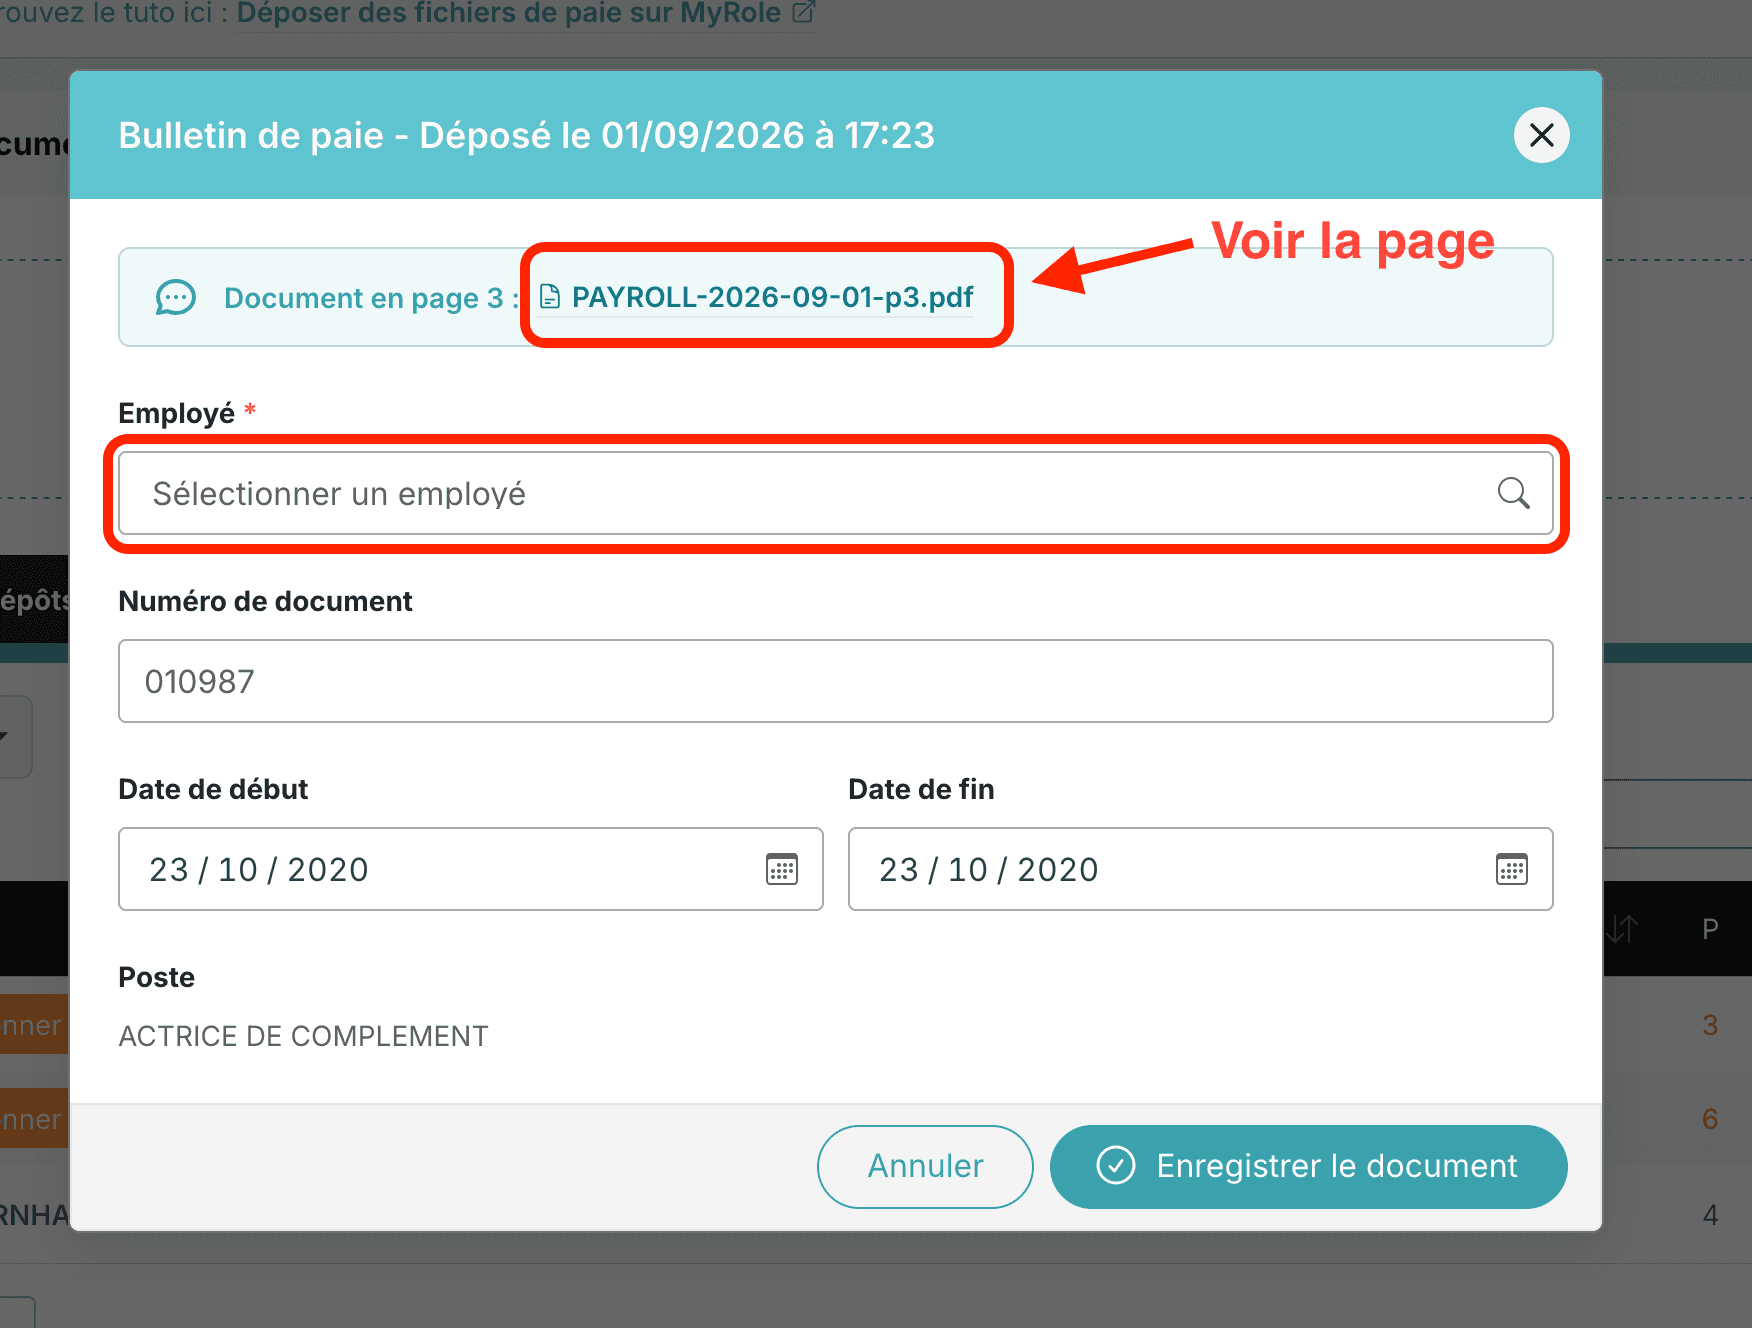Viewport: 1752px width, 1328px height.
Task: Click the Employé field label
Action: point(176,413)
